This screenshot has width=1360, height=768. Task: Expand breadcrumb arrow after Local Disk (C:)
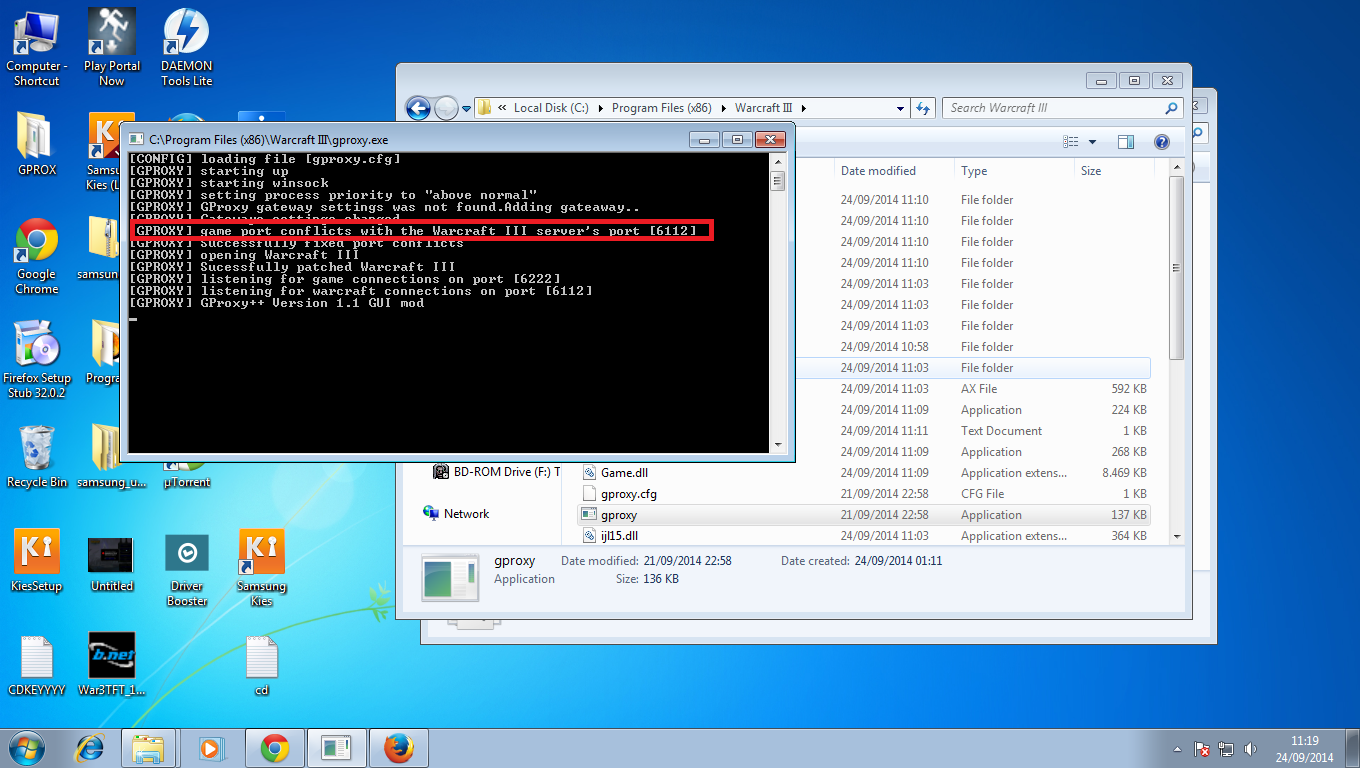pos(601,108)
